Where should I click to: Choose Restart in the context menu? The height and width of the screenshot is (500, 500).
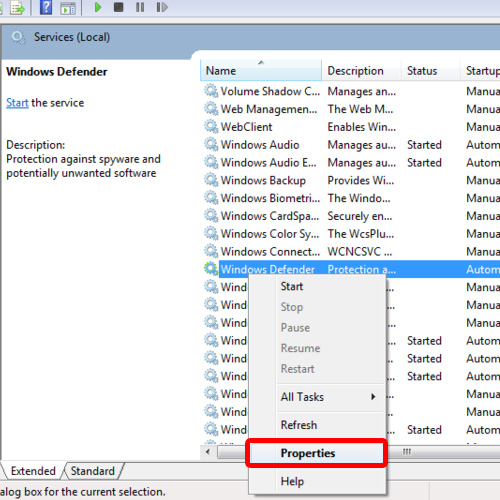point(317,369)
